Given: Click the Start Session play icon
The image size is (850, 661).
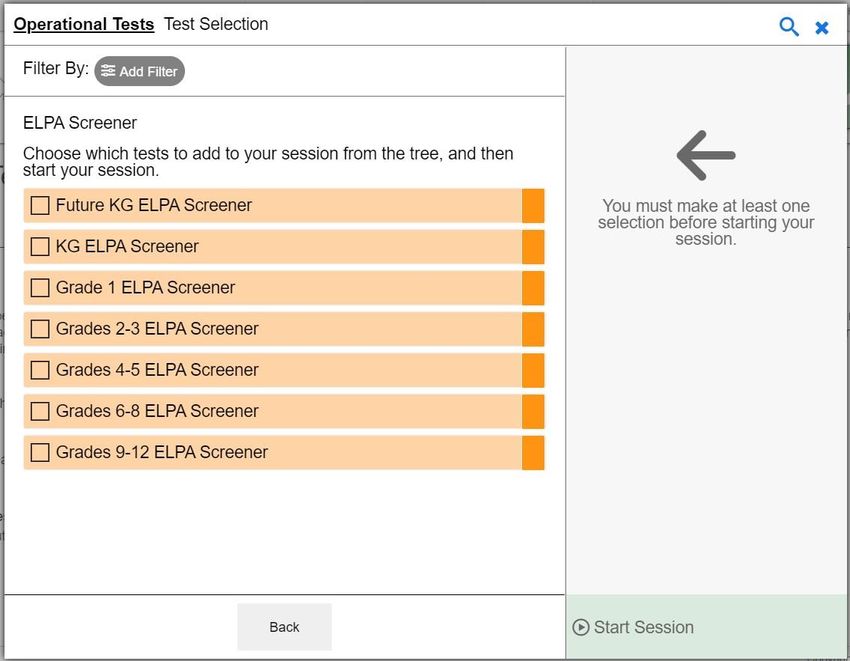Looking at the screenshot, I should click(581, 627).
